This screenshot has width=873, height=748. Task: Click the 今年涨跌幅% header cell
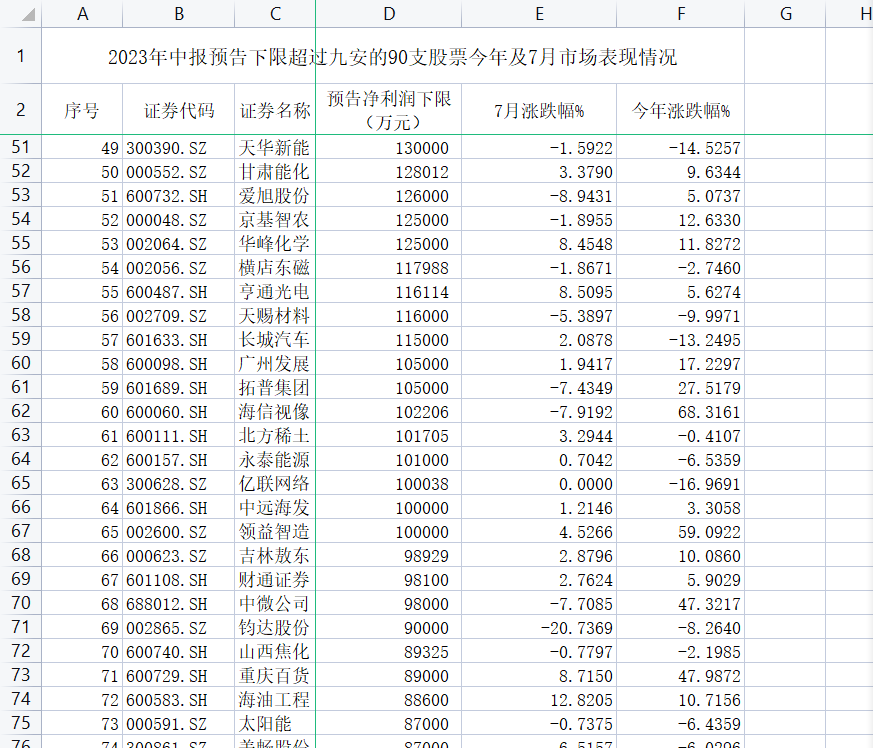click(x=680, y=110)
